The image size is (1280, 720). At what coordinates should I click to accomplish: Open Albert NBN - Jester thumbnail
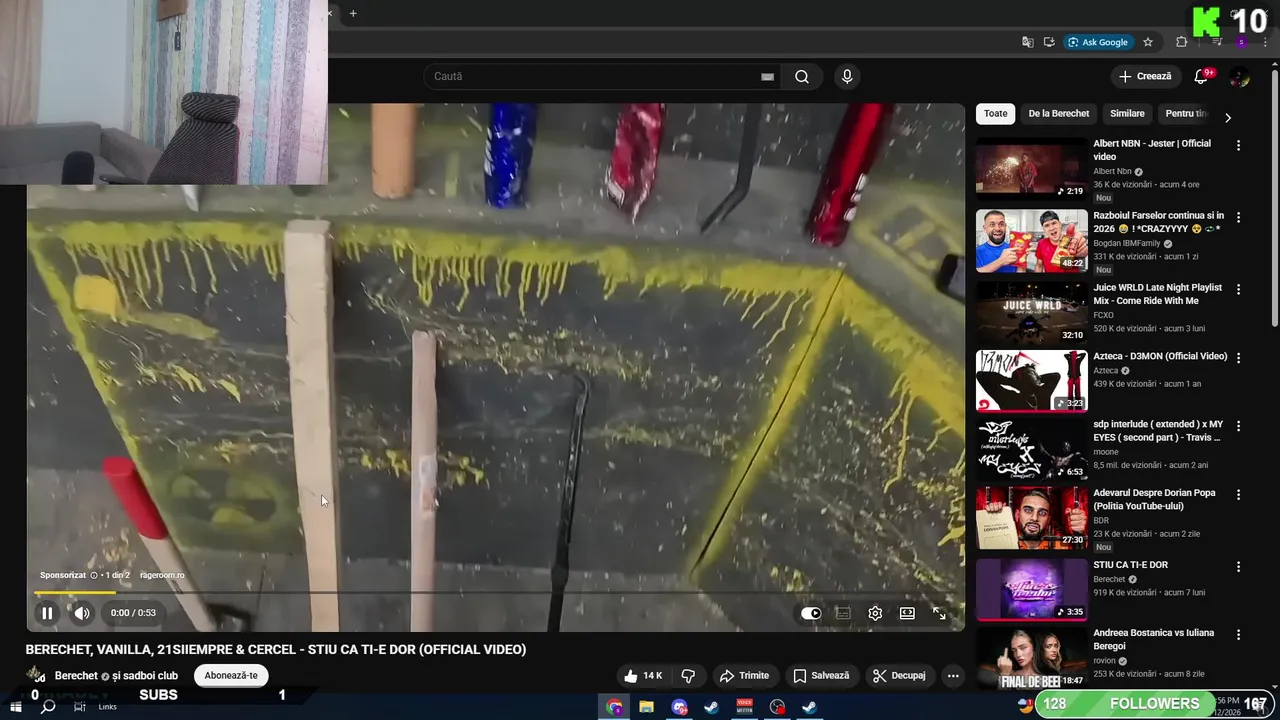[1031, 168]
